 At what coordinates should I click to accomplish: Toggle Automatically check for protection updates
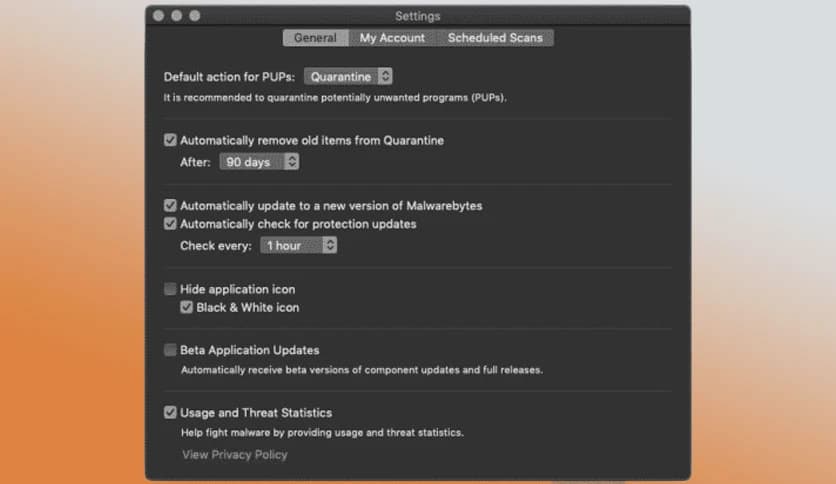pos(171,224)
